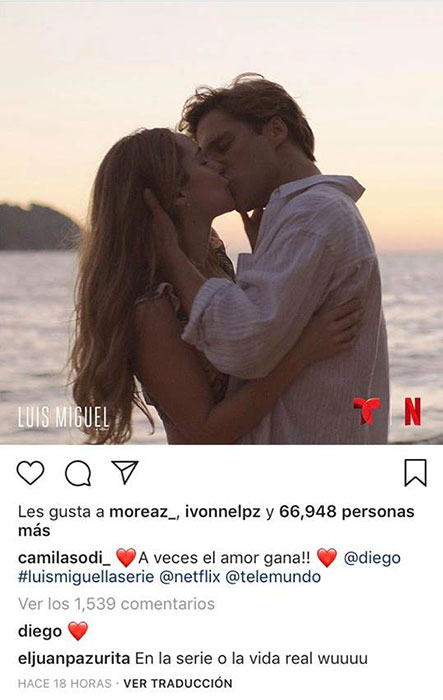Image resolution: width=443 pixels, height=700 pixels.
Task: Open the @telemundo mention
Action: (x=273, y=577)
